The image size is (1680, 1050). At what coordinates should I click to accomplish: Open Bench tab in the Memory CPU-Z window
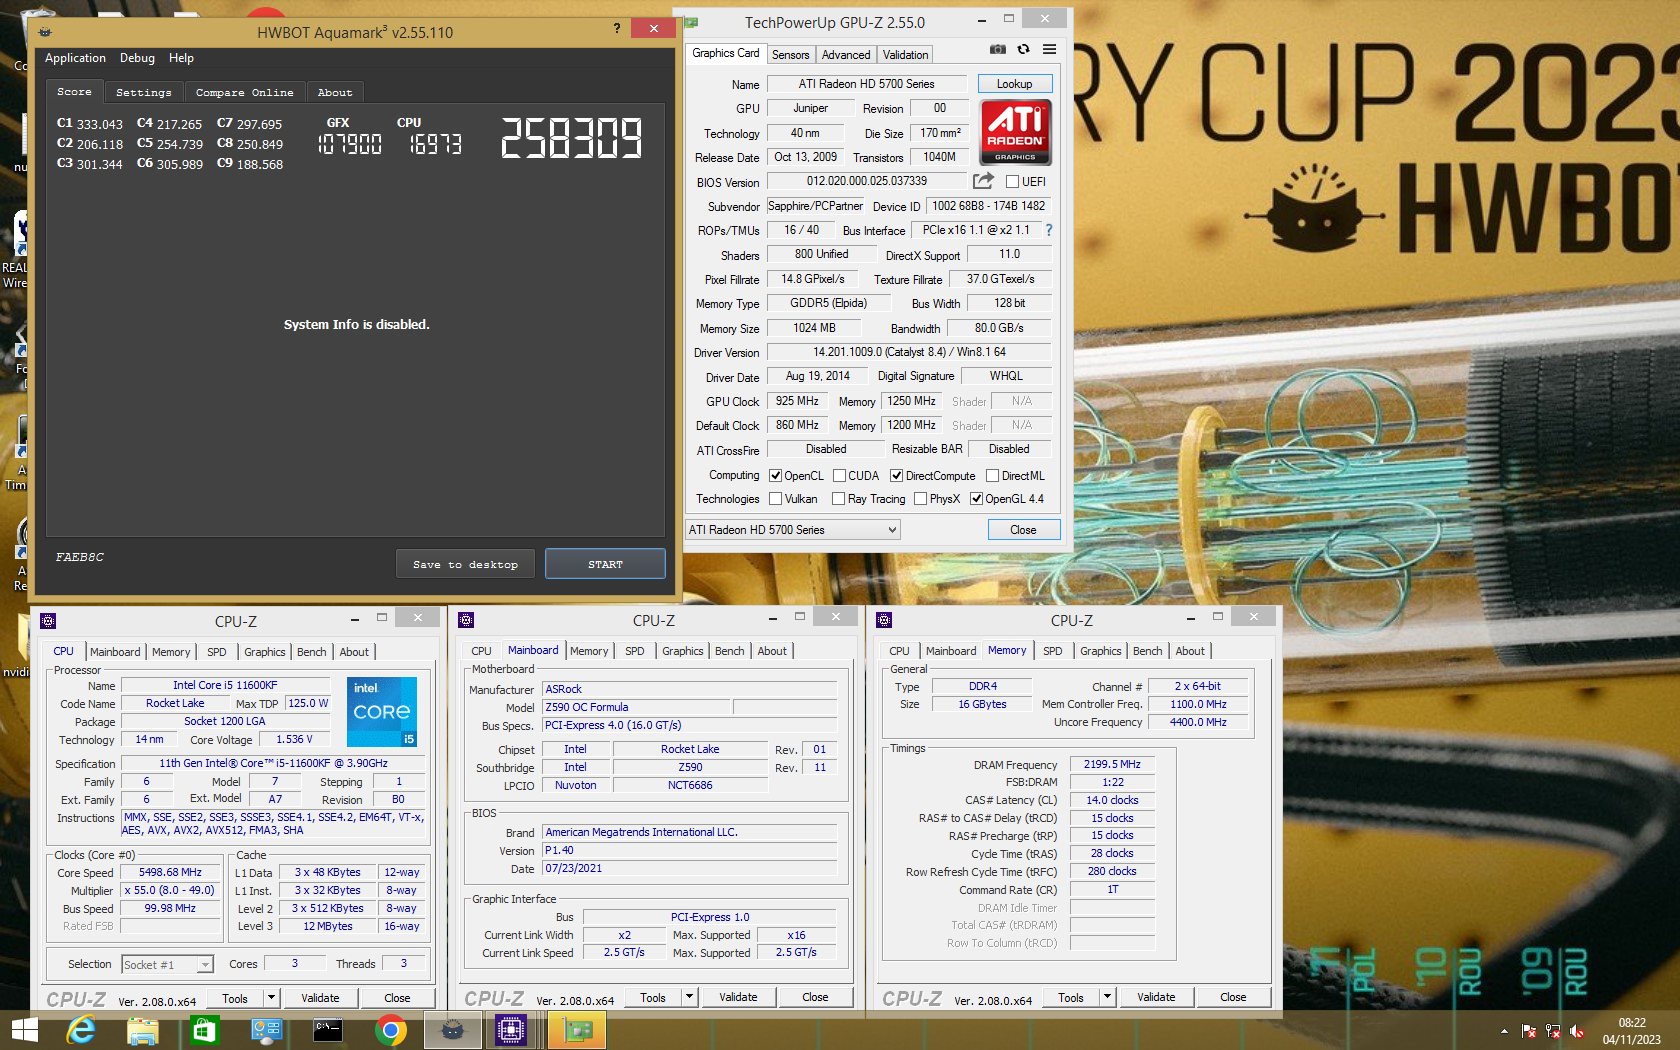coord(1147,651)
